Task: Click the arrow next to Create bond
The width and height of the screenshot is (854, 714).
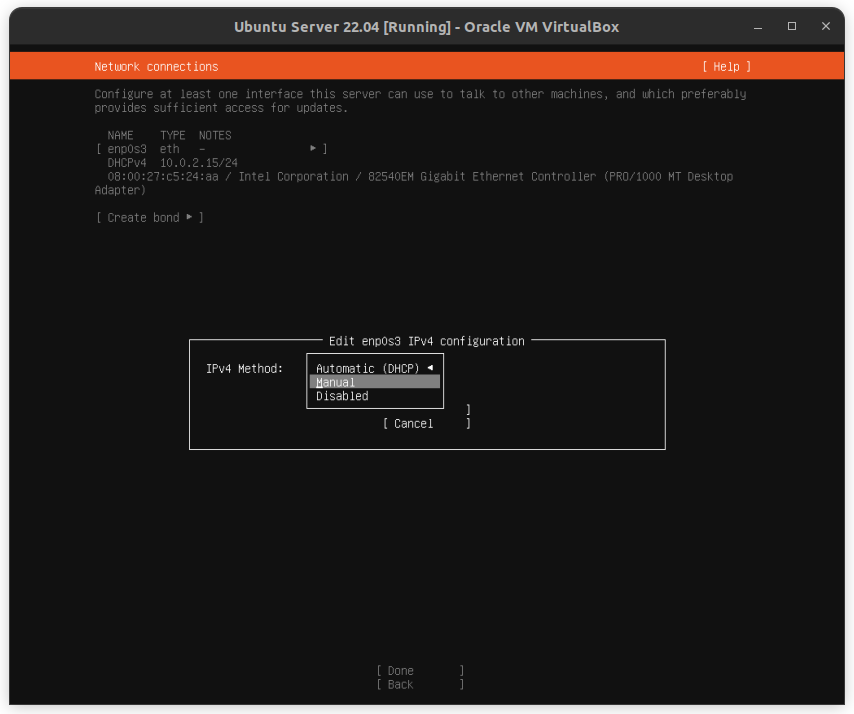Action: [x=189, y=217]
